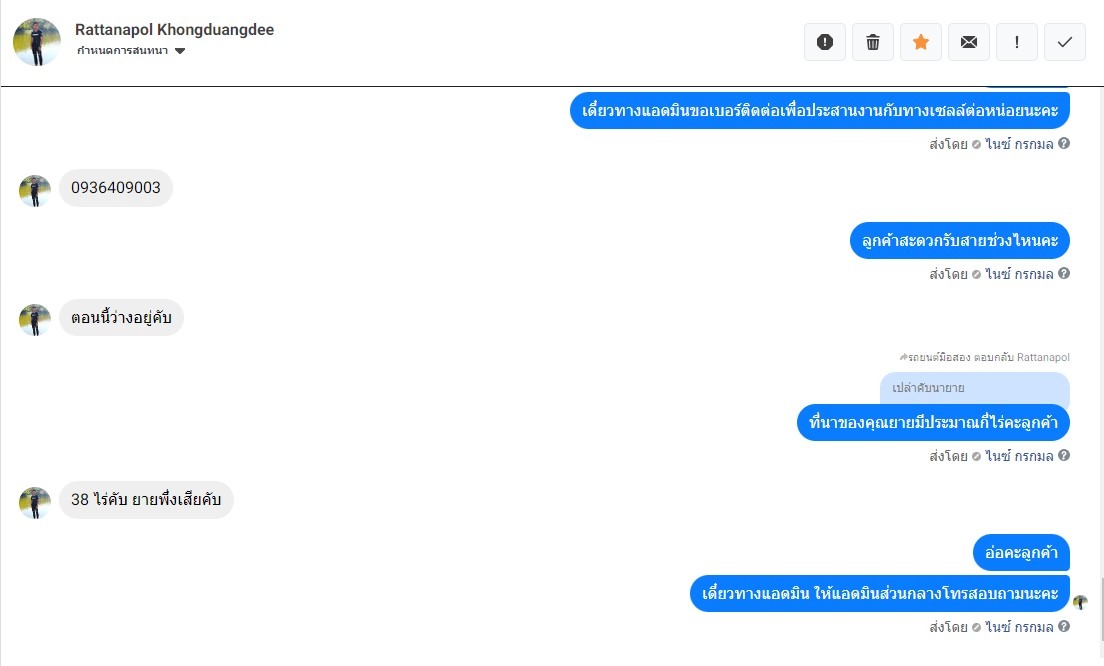Expand the กำหนดการสนทนา dropdown arrow
1104x666 pixels.
tap(180, 51)
